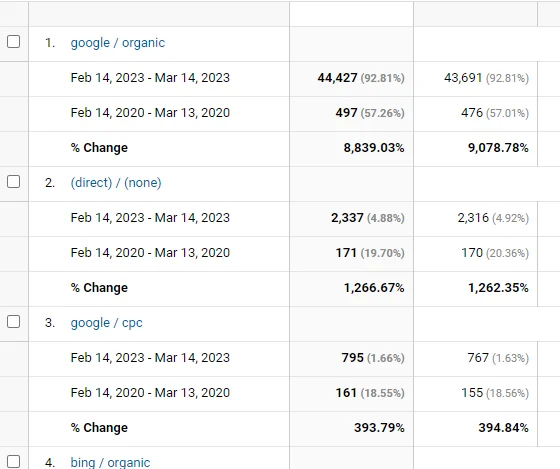Select the 767 (1.63%) value
This screenshot has height=469, width=560.
[x=498, y=358]
